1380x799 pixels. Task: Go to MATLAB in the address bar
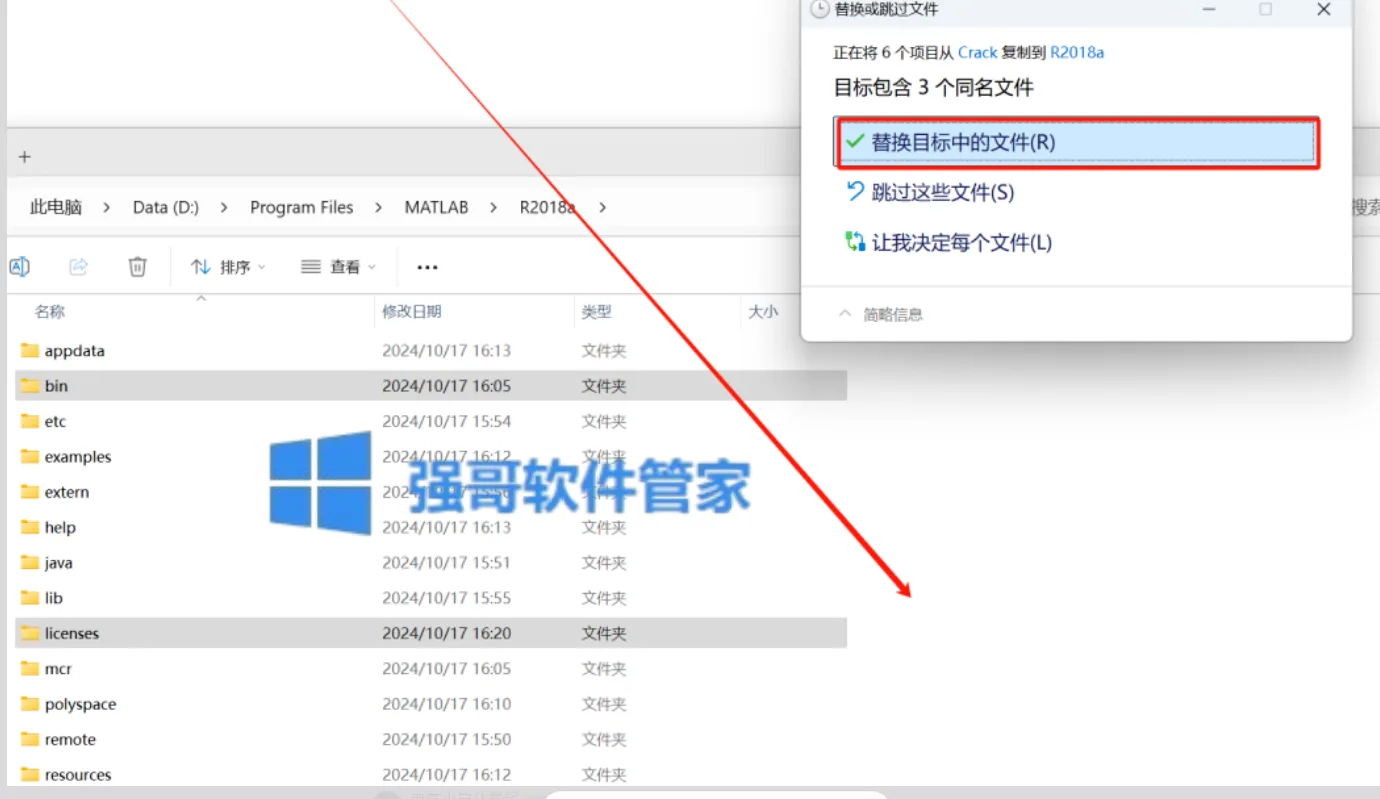point(437,207)
